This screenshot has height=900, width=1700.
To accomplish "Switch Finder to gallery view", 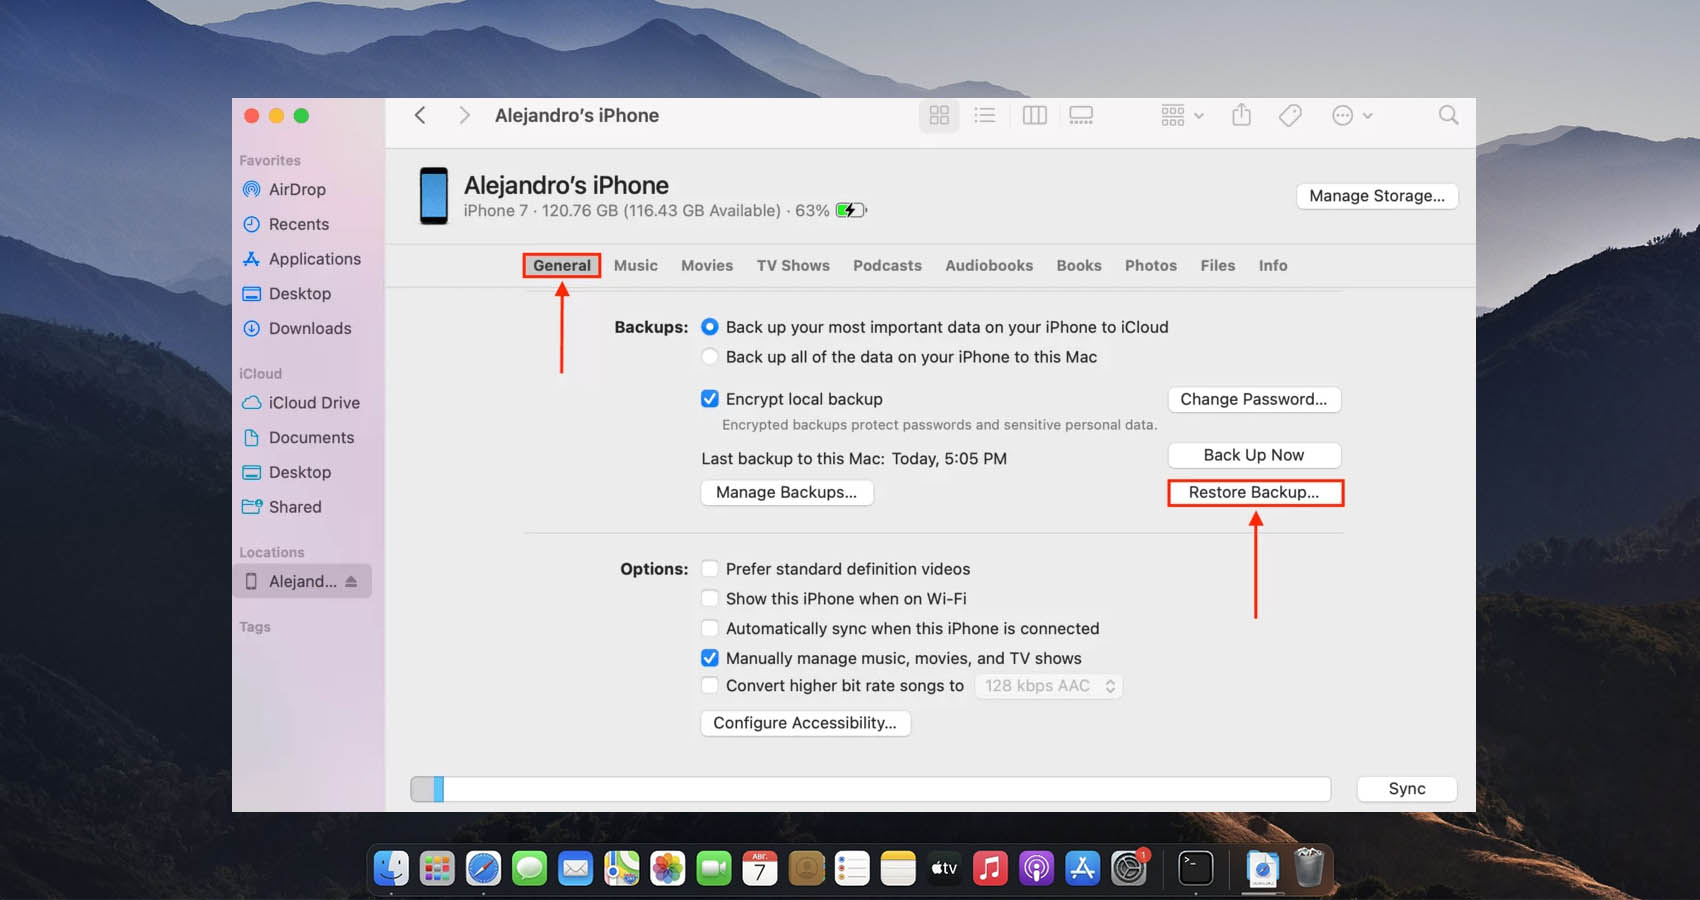I will pos(1081,116).
